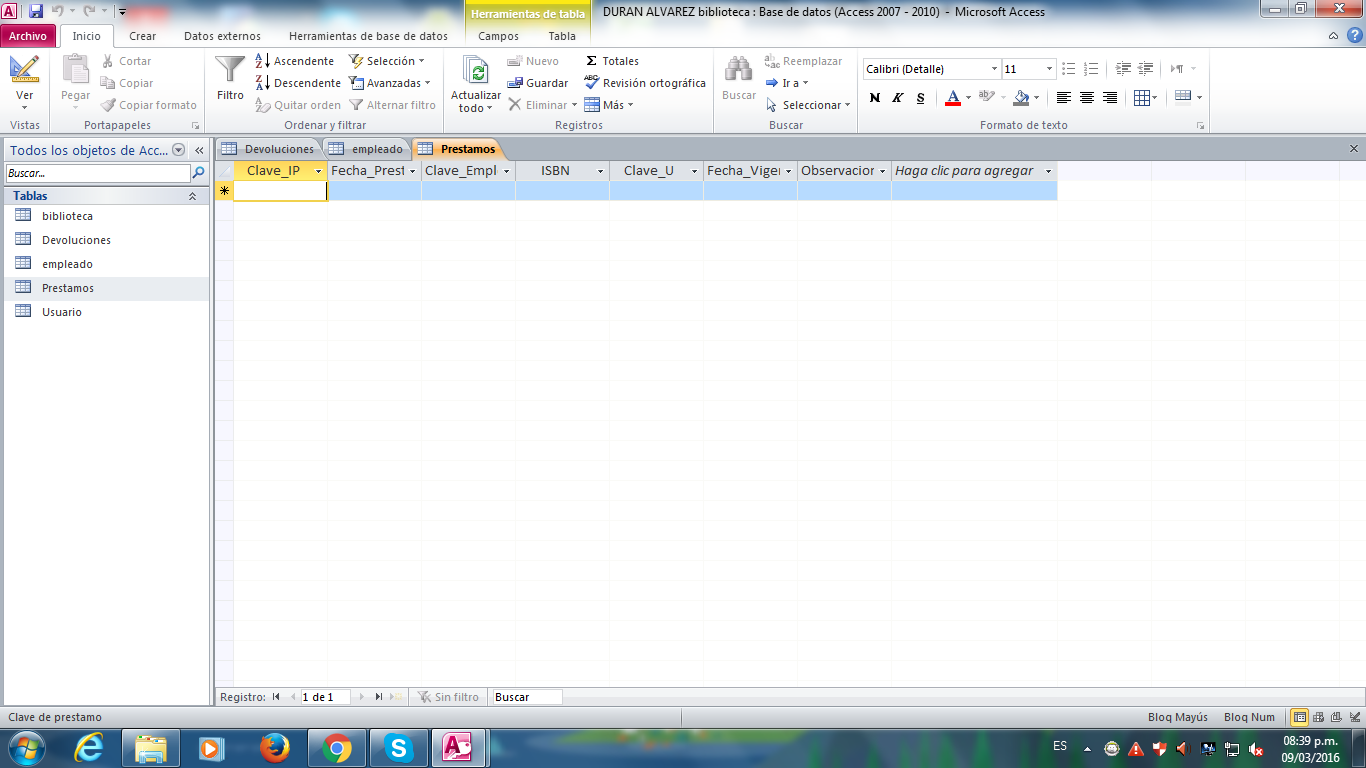Image resolution: width=1366 pixels, height=768 pixels.
Task: Click the navigation pane Buscar search box
Action: (97, 173)
